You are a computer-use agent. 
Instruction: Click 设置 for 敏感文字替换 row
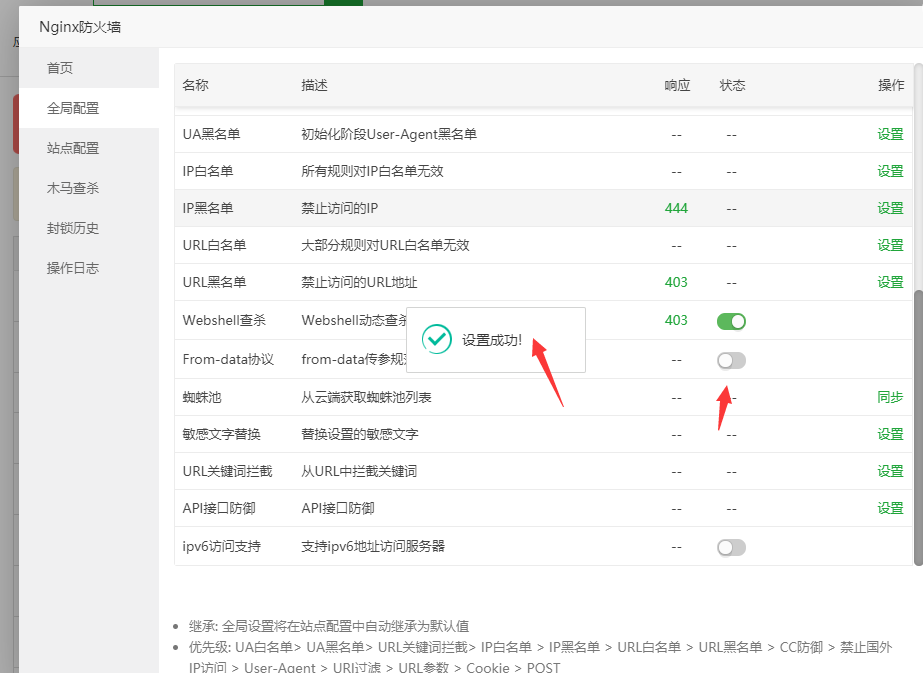pos(890,435)
